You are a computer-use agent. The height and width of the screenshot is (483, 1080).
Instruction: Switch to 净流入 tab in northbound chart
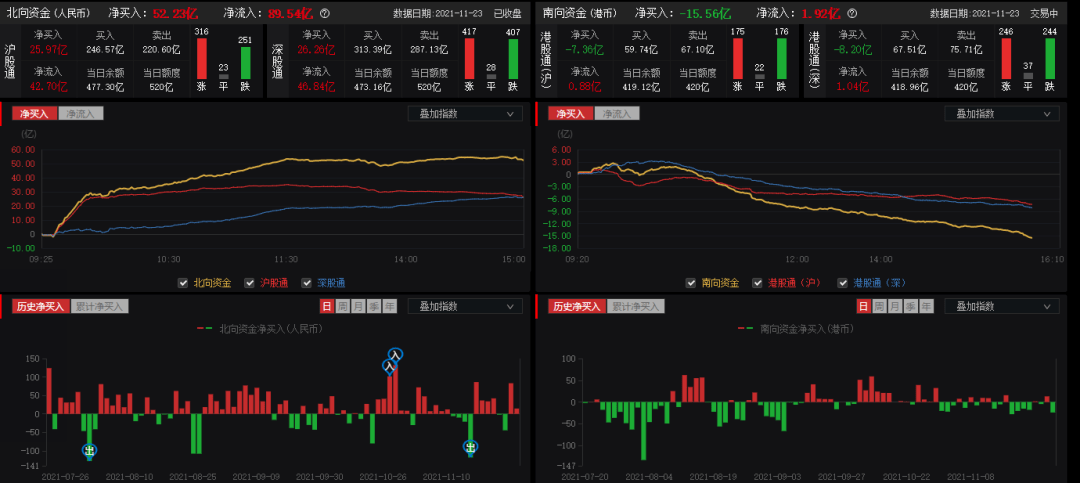tap(79, 114)
